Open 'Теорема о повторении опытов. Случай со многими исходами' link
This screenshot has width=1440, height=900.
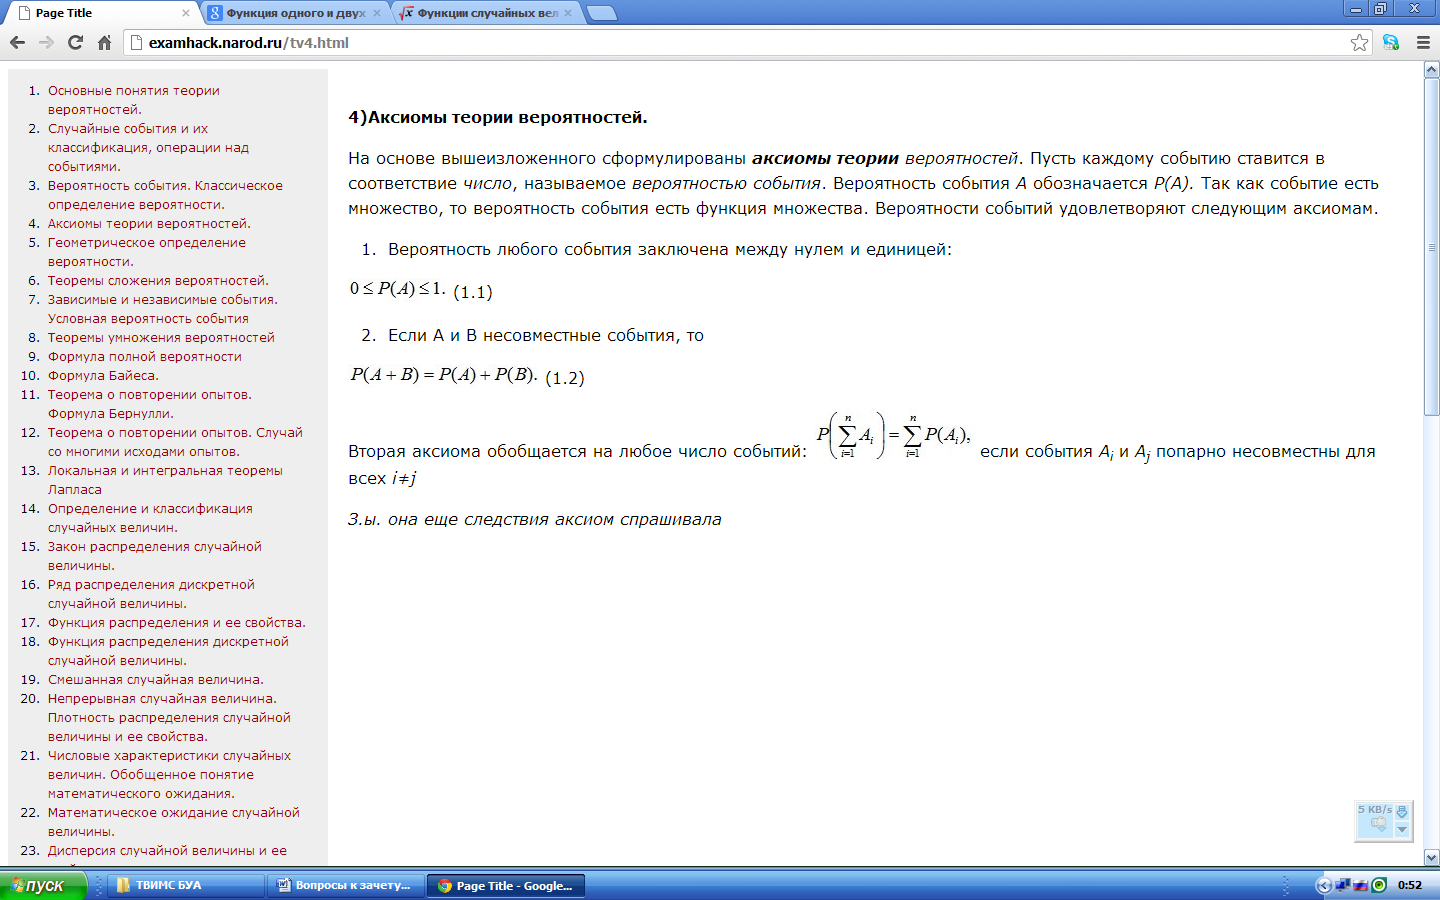pos(175,442)
